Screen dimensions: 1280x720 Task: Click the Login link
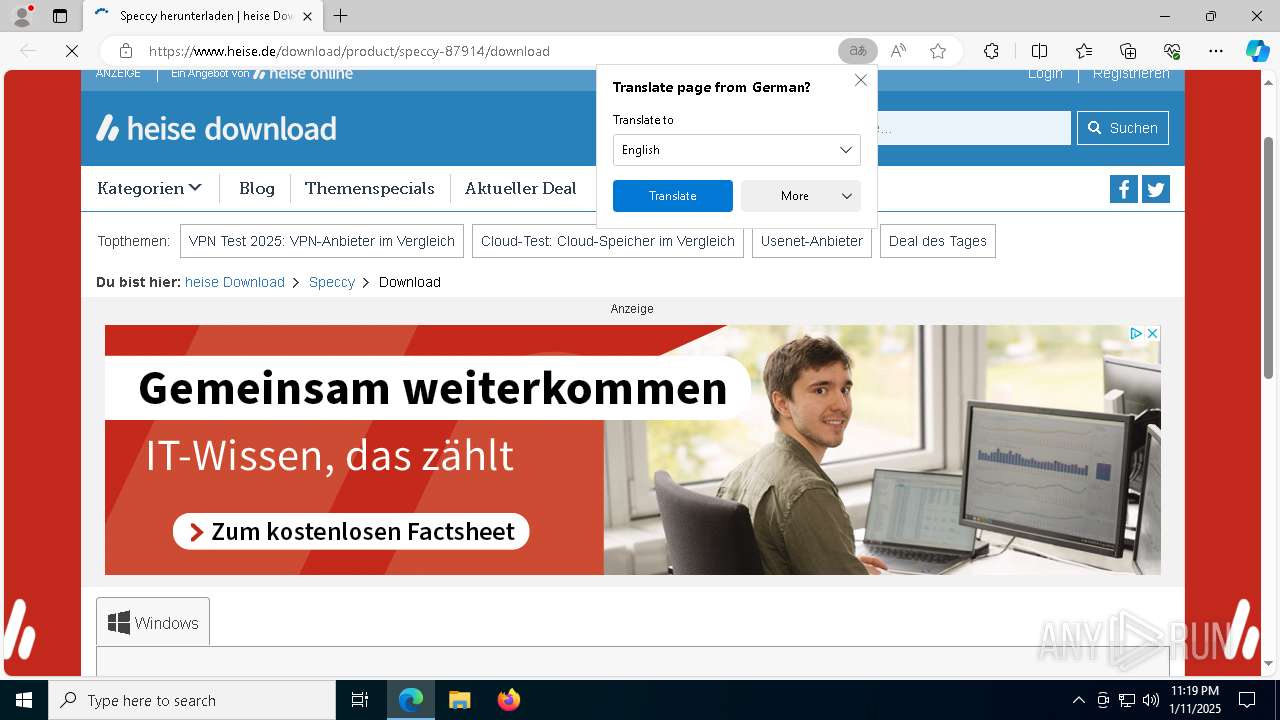point(1045,74)
